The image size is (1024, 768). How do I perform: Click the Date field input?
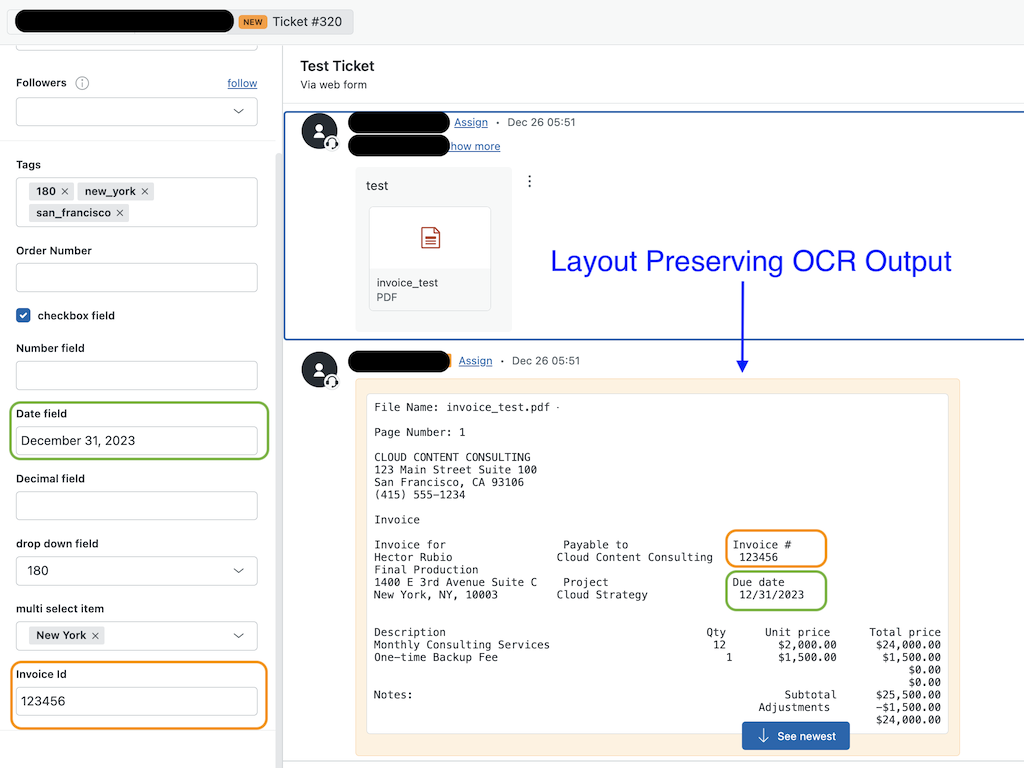pyautogui.click(x=137, y=440)
